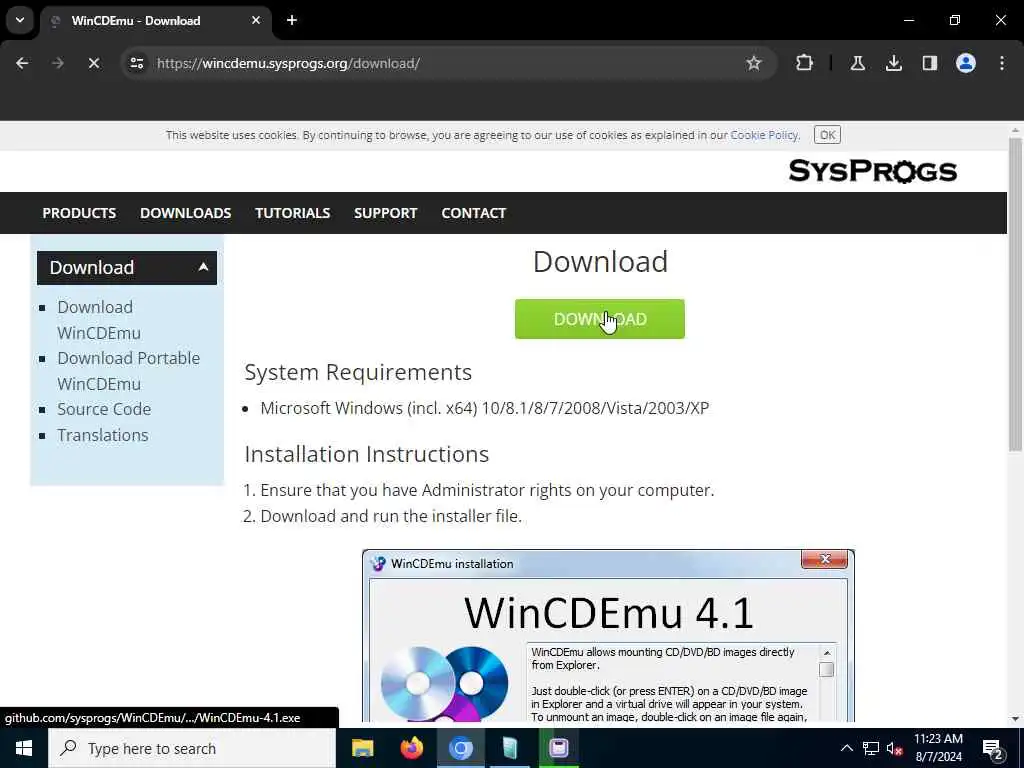Open Chrome Labs flask icon
This screenshot has height=768, width=1024.
[x=857, y=63]
